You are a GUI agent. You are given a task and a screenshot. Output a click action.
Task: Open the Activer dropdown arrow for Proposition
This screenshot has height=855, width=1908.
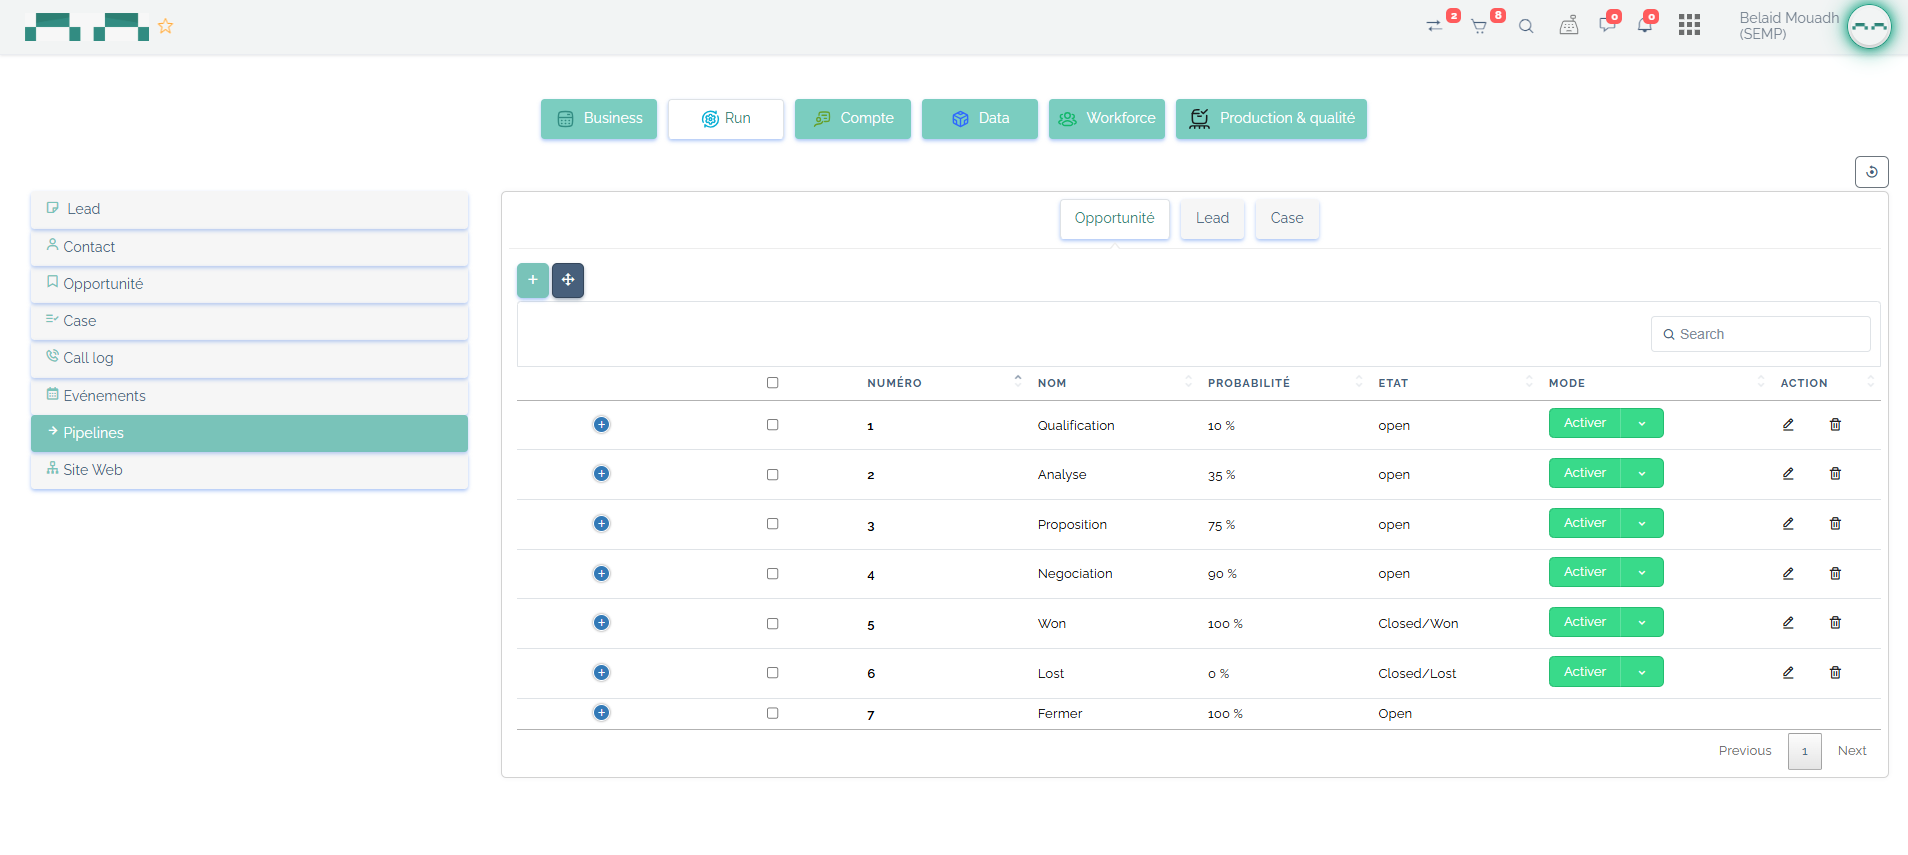coord(1642,523)
